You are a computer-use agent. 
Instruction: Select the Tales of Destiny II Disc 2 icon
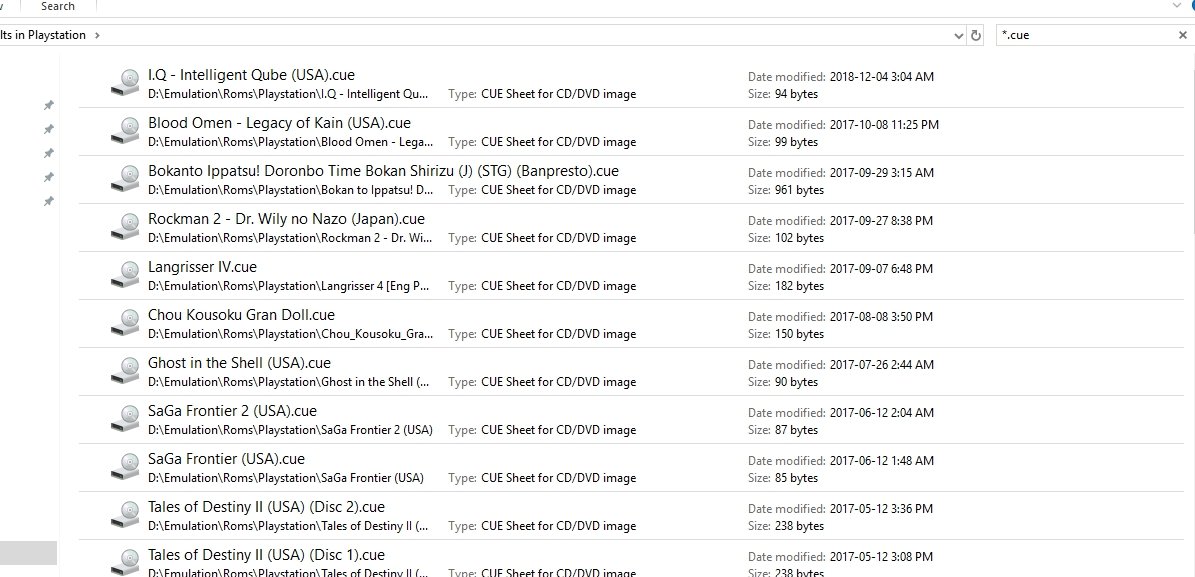click(x=125, y=515)
